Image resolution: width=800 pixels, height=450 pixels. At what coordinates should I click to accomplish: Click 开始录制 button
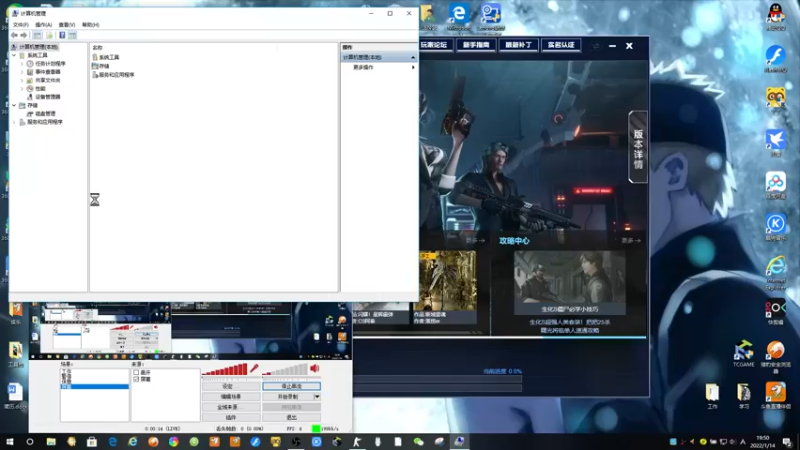click(x=288, y=396)
